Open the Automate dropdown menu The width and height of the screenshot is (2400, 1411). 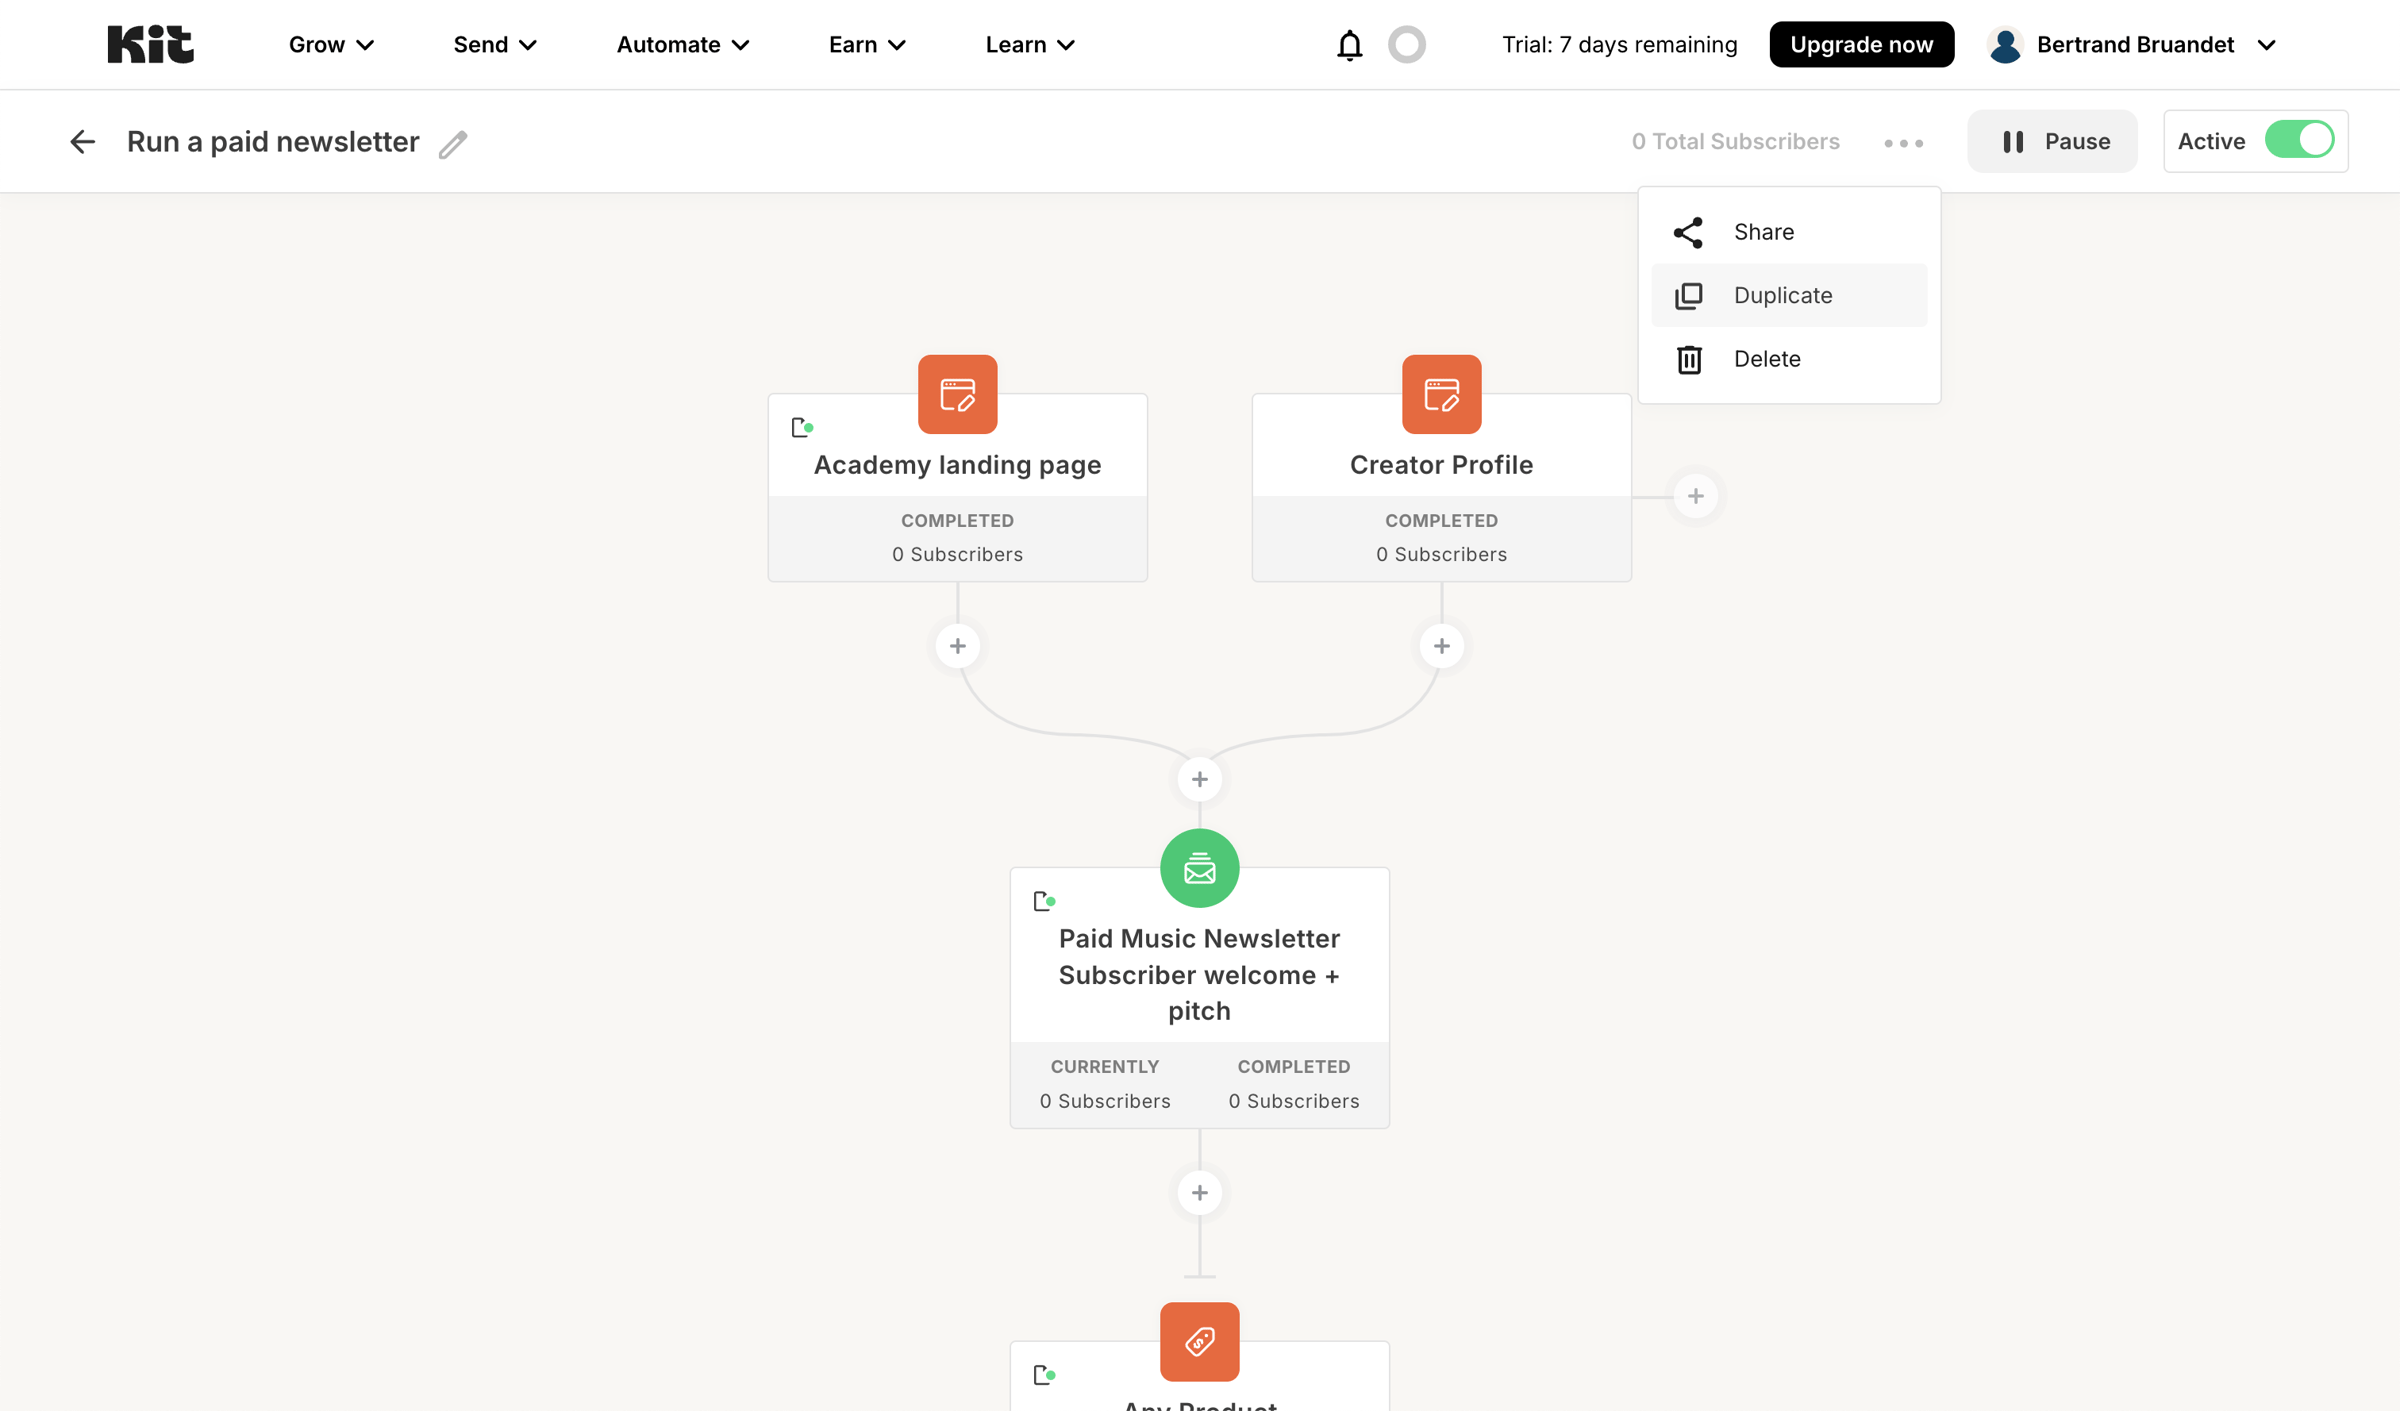[683, 45]
